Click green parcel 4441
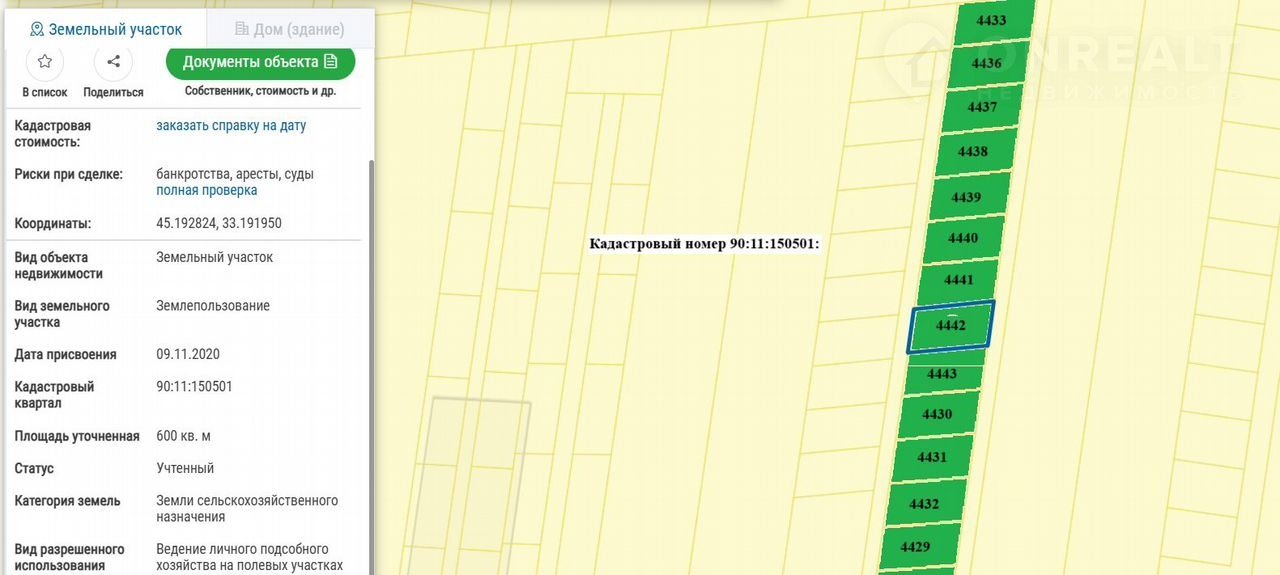This screenshot has height=575, width=1280. tap(957, 281)
